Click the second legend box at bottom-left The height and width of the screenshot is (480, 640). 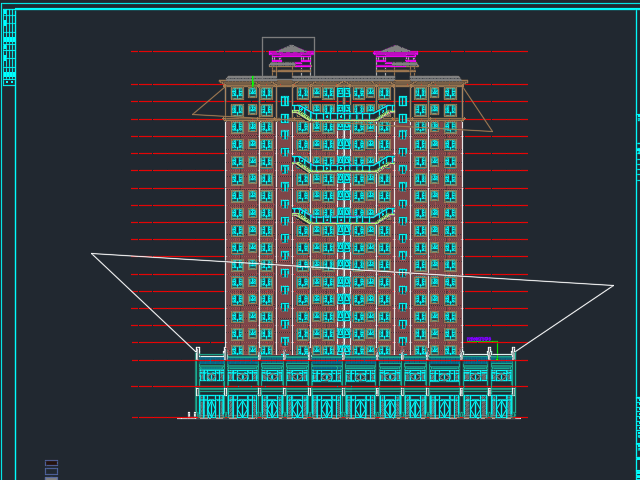click(x=51, y=471)
